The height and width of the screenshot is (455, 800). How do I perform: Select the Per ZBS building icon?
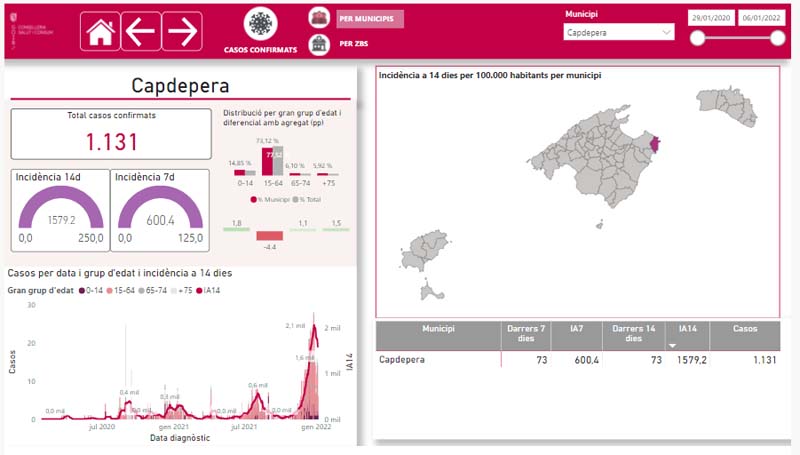[319, 44]
